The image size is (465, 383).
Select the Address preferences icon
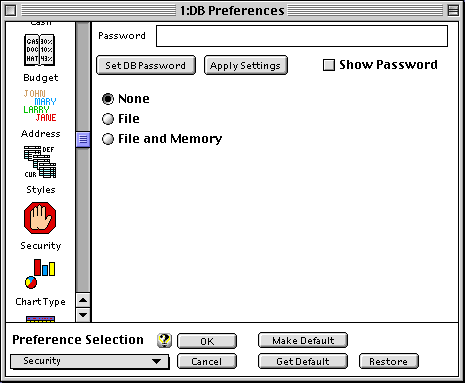tap(40, 106)
